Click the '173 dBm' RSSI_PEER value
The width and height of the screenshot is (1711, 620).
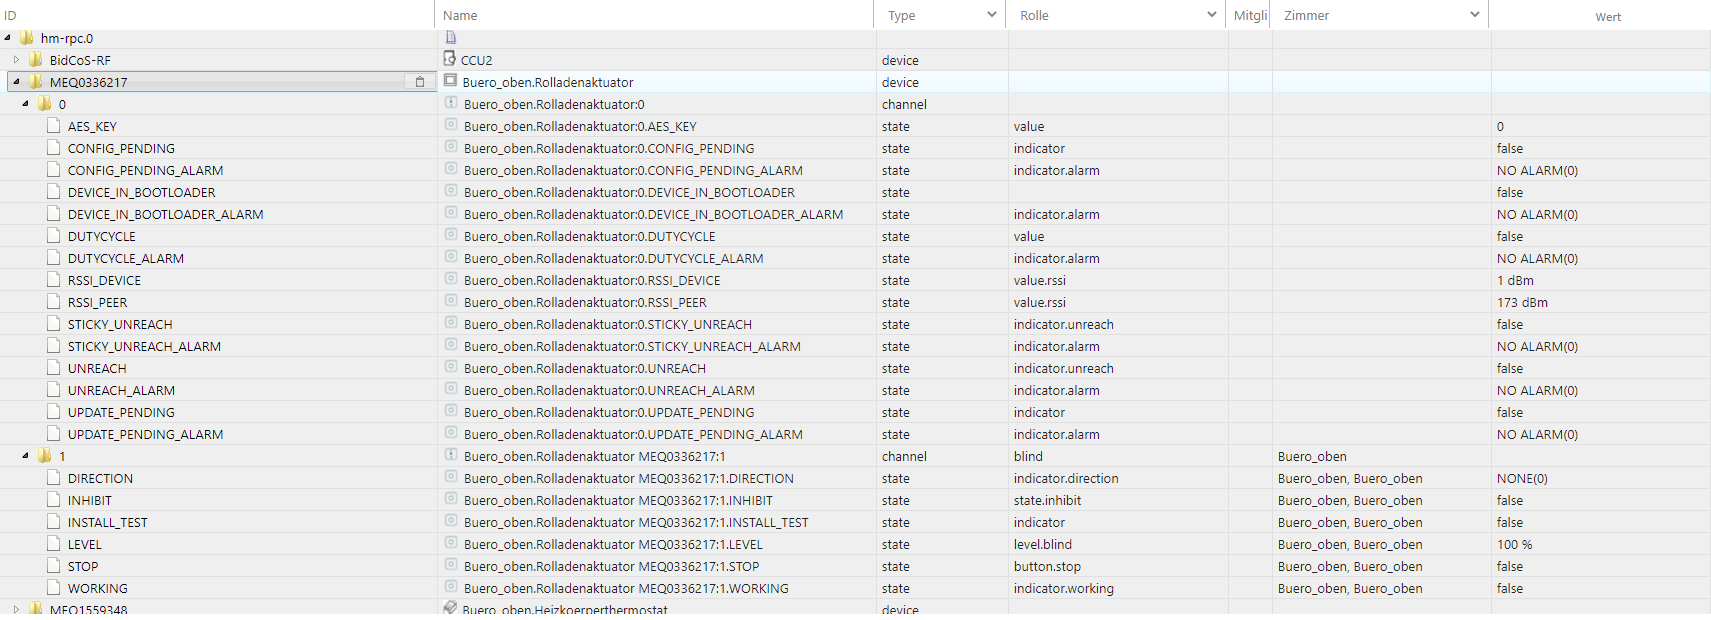click(1522, 302)
